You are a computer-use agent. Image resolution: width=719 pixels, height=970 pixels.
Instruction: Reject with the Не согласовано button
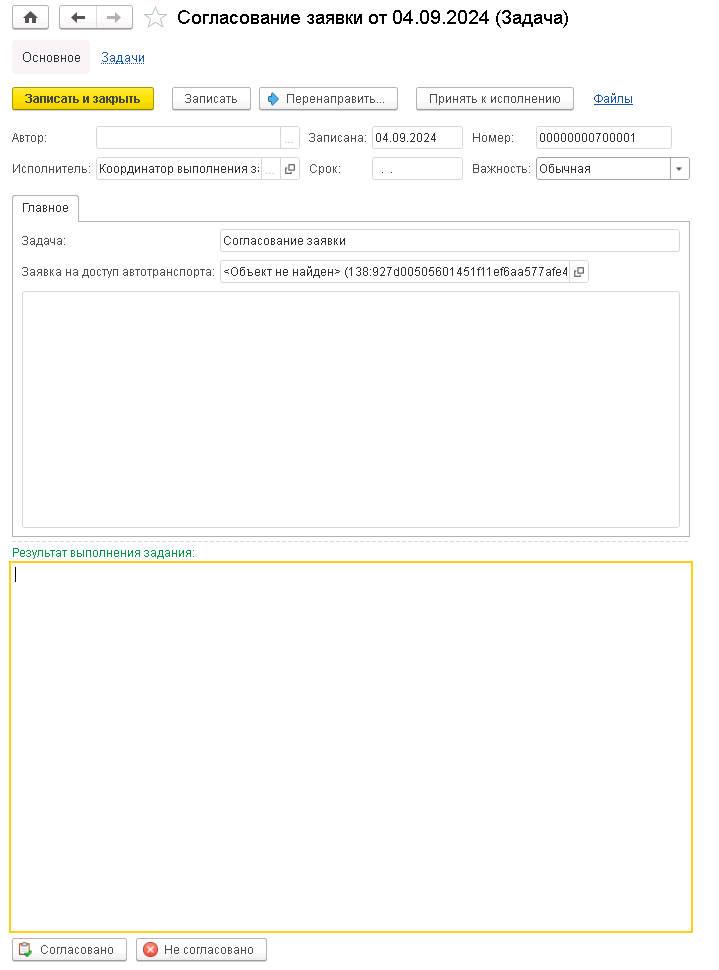click(x=201, y=950)
